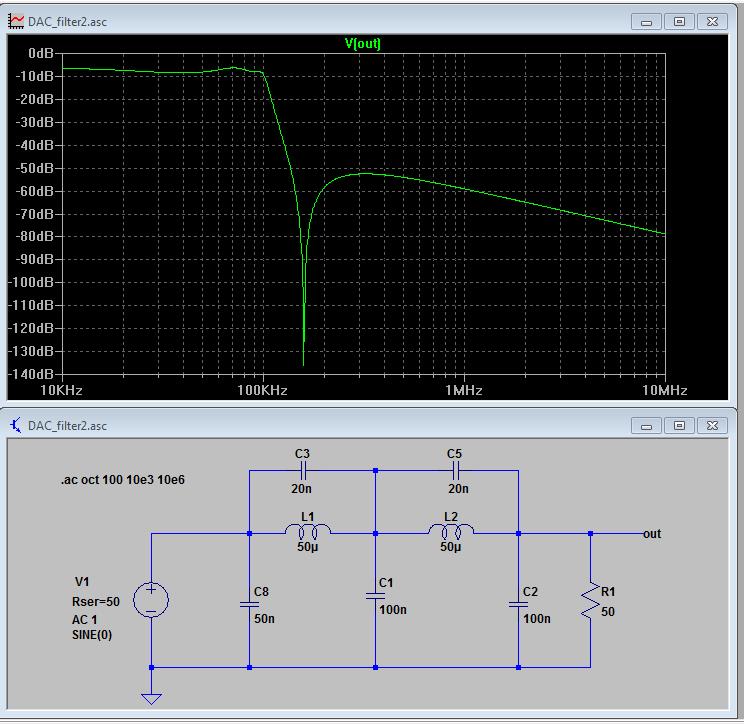The height and width of the screenshot is (724, 744).
Task: Select the C3 capacitor symbol
Action: [x=303, y=469]
